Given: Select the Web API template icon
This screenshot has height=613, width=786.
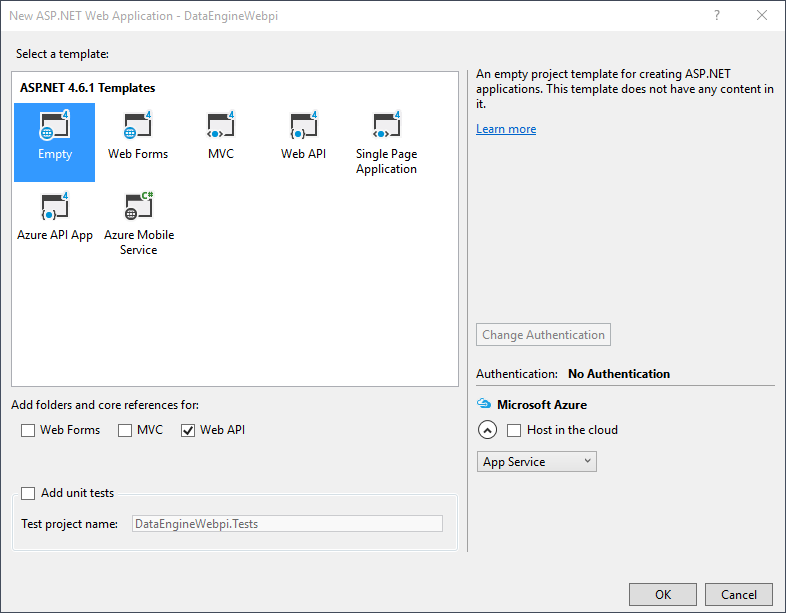Looking at the screenshot, I should [303, 126].
